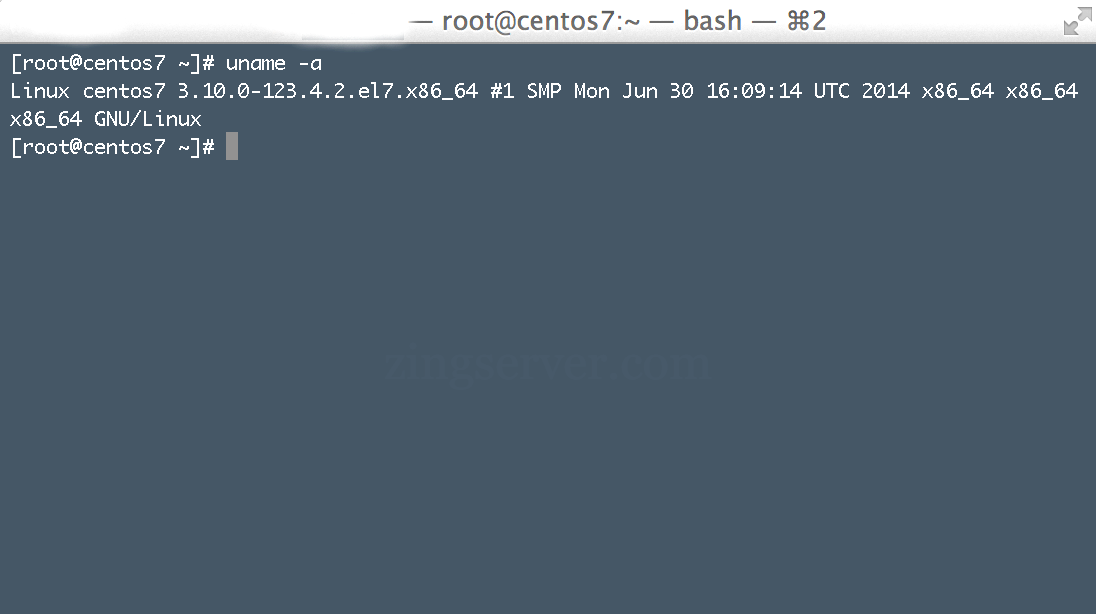
Task: Click the hostname centos7 in uname output
Action: (124, 92)
